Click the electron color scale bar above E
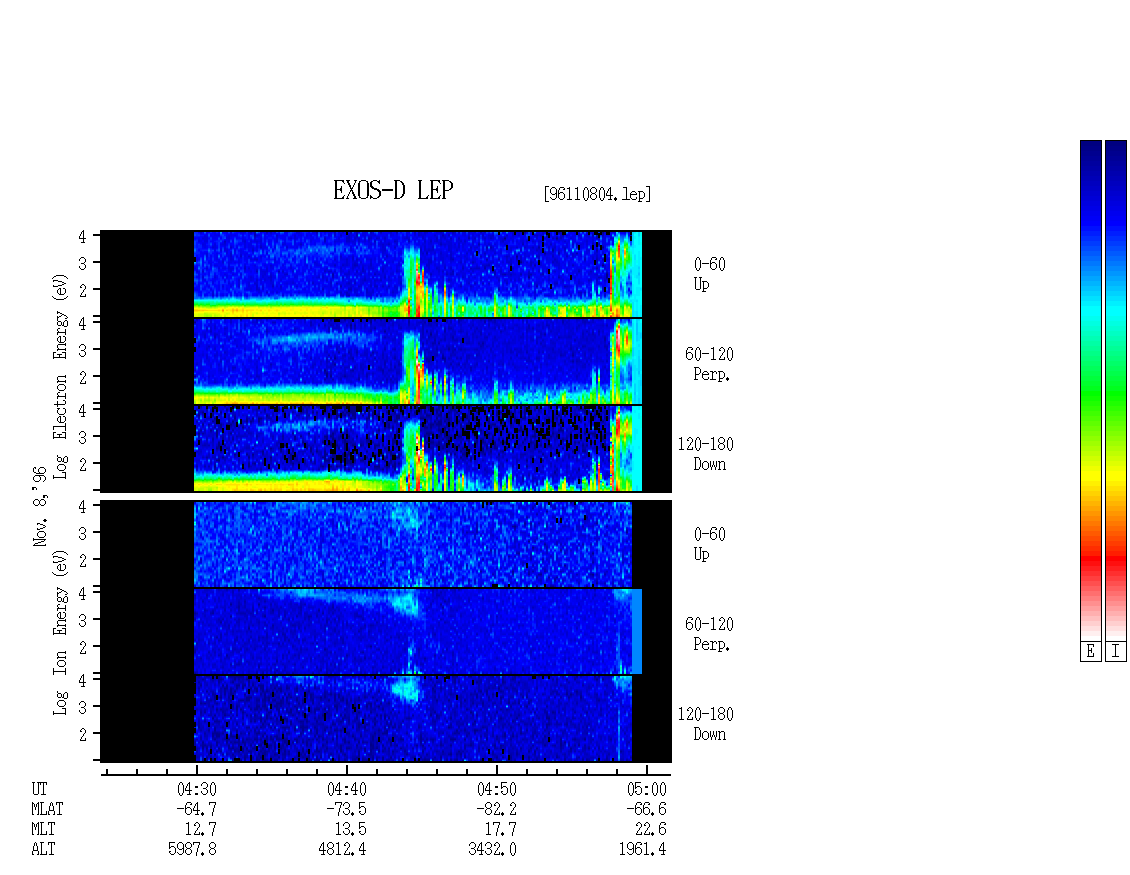Image resolution: width=1130 pixels, height=875 pixels. (1090, 390)
